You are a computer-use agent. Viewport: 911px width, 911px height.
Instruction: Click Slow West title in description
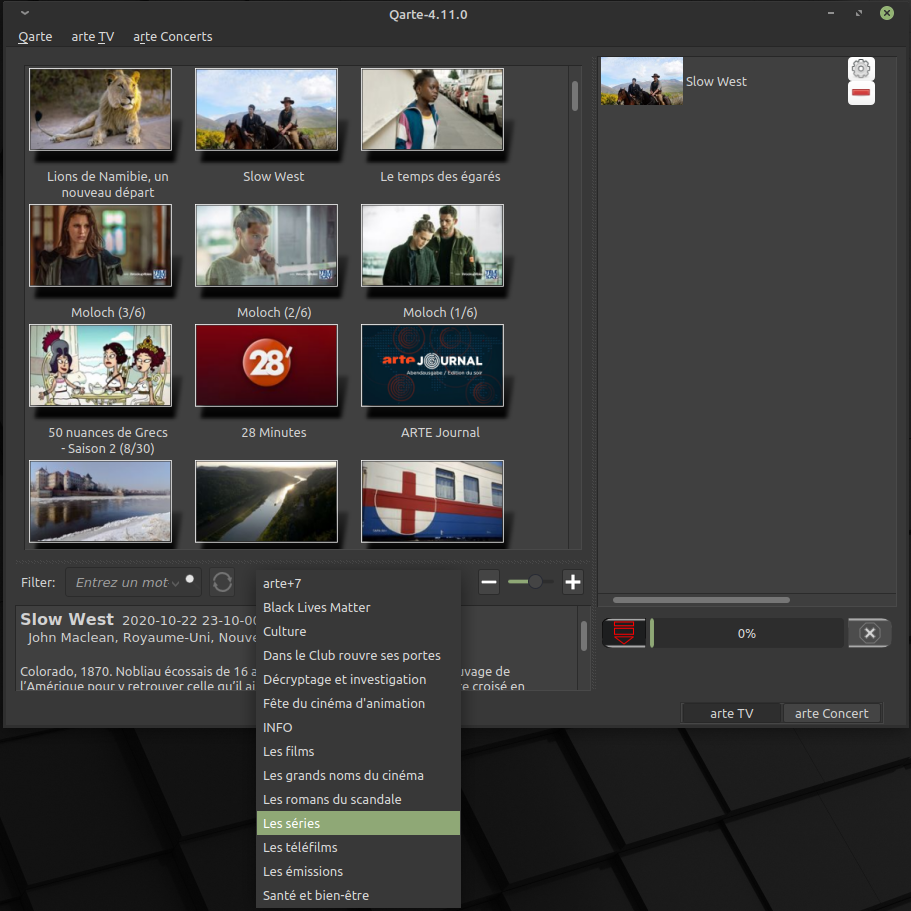tap(67, 619)
